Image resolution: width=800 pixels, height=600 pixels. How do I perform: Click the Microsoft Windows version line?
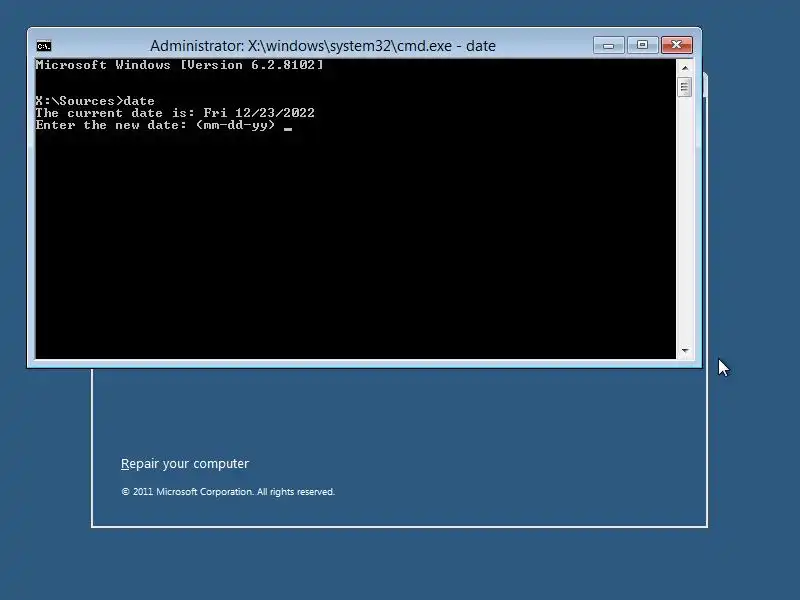pyautogui.click(x=179, y=65)
